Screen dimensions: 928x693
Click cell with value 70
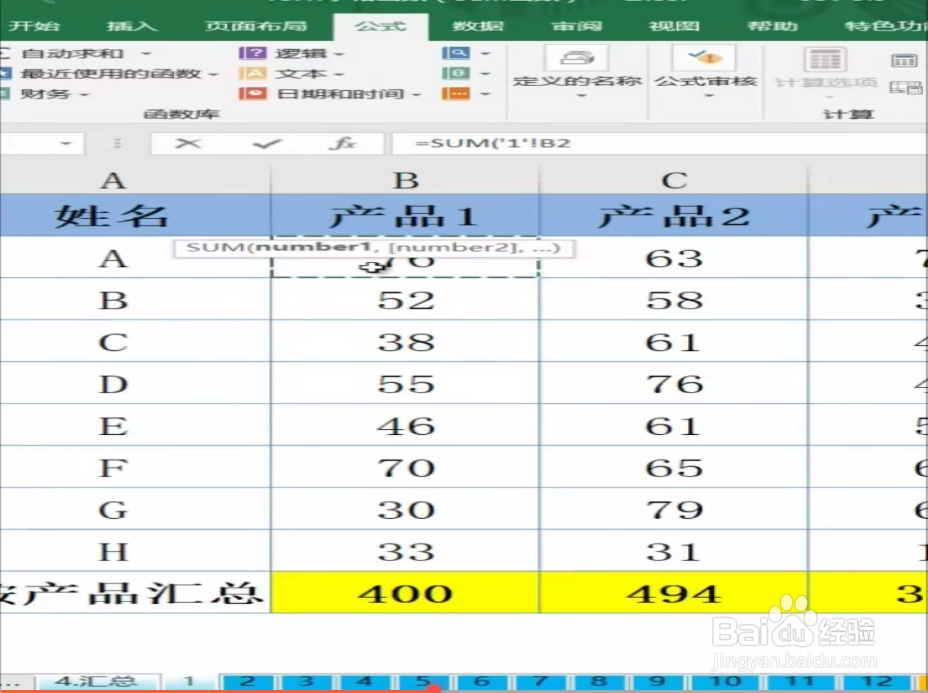pos(405,468)
